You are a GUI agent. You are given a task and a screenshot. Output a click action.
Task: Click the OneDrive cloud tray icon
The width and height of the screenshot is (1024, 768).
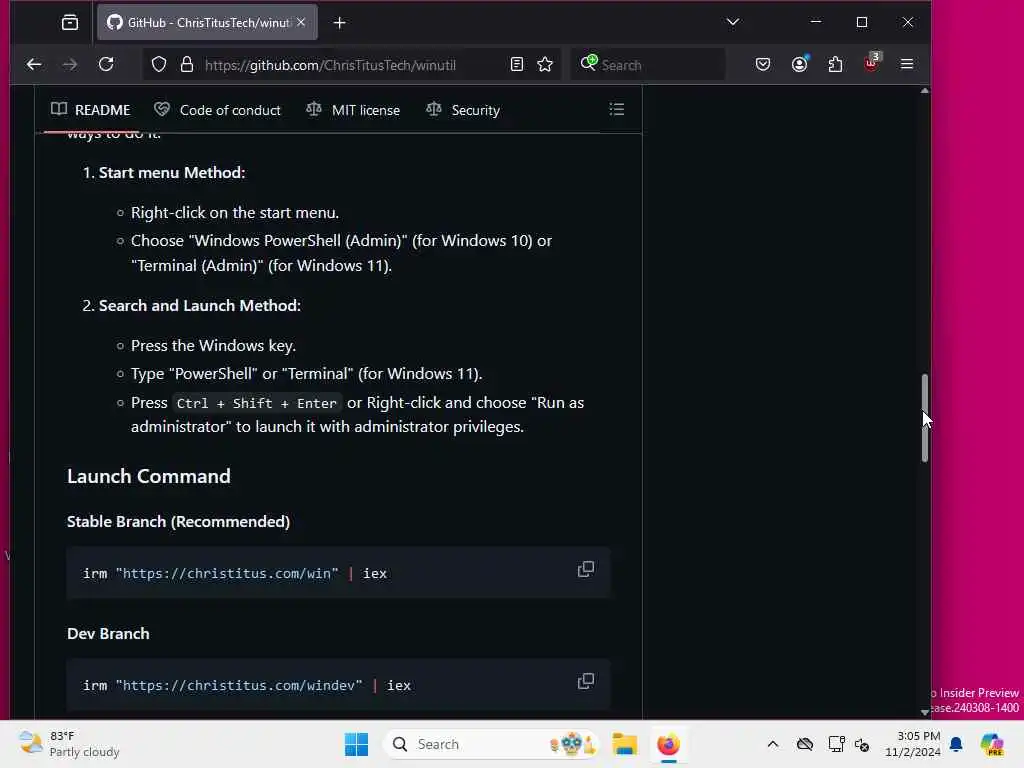(805, 744)
